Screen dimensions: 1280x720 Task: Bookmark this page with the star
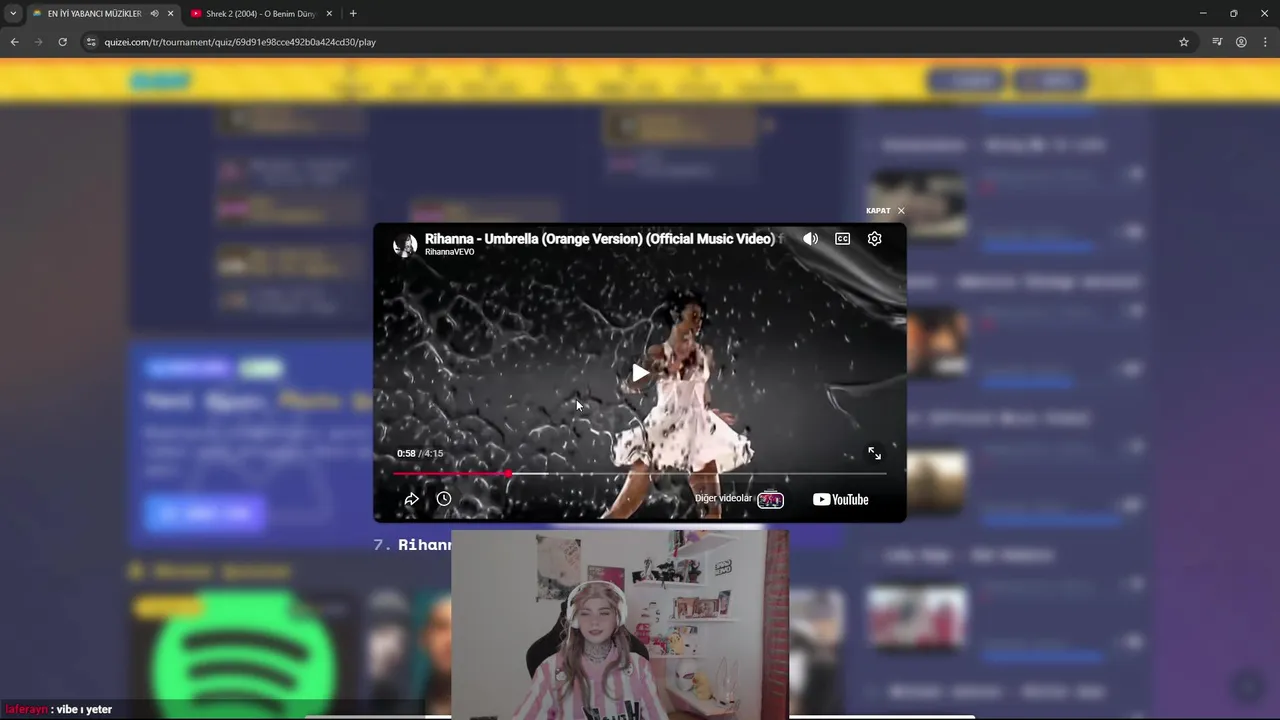pyautogui.click(x=1184, y=42)
